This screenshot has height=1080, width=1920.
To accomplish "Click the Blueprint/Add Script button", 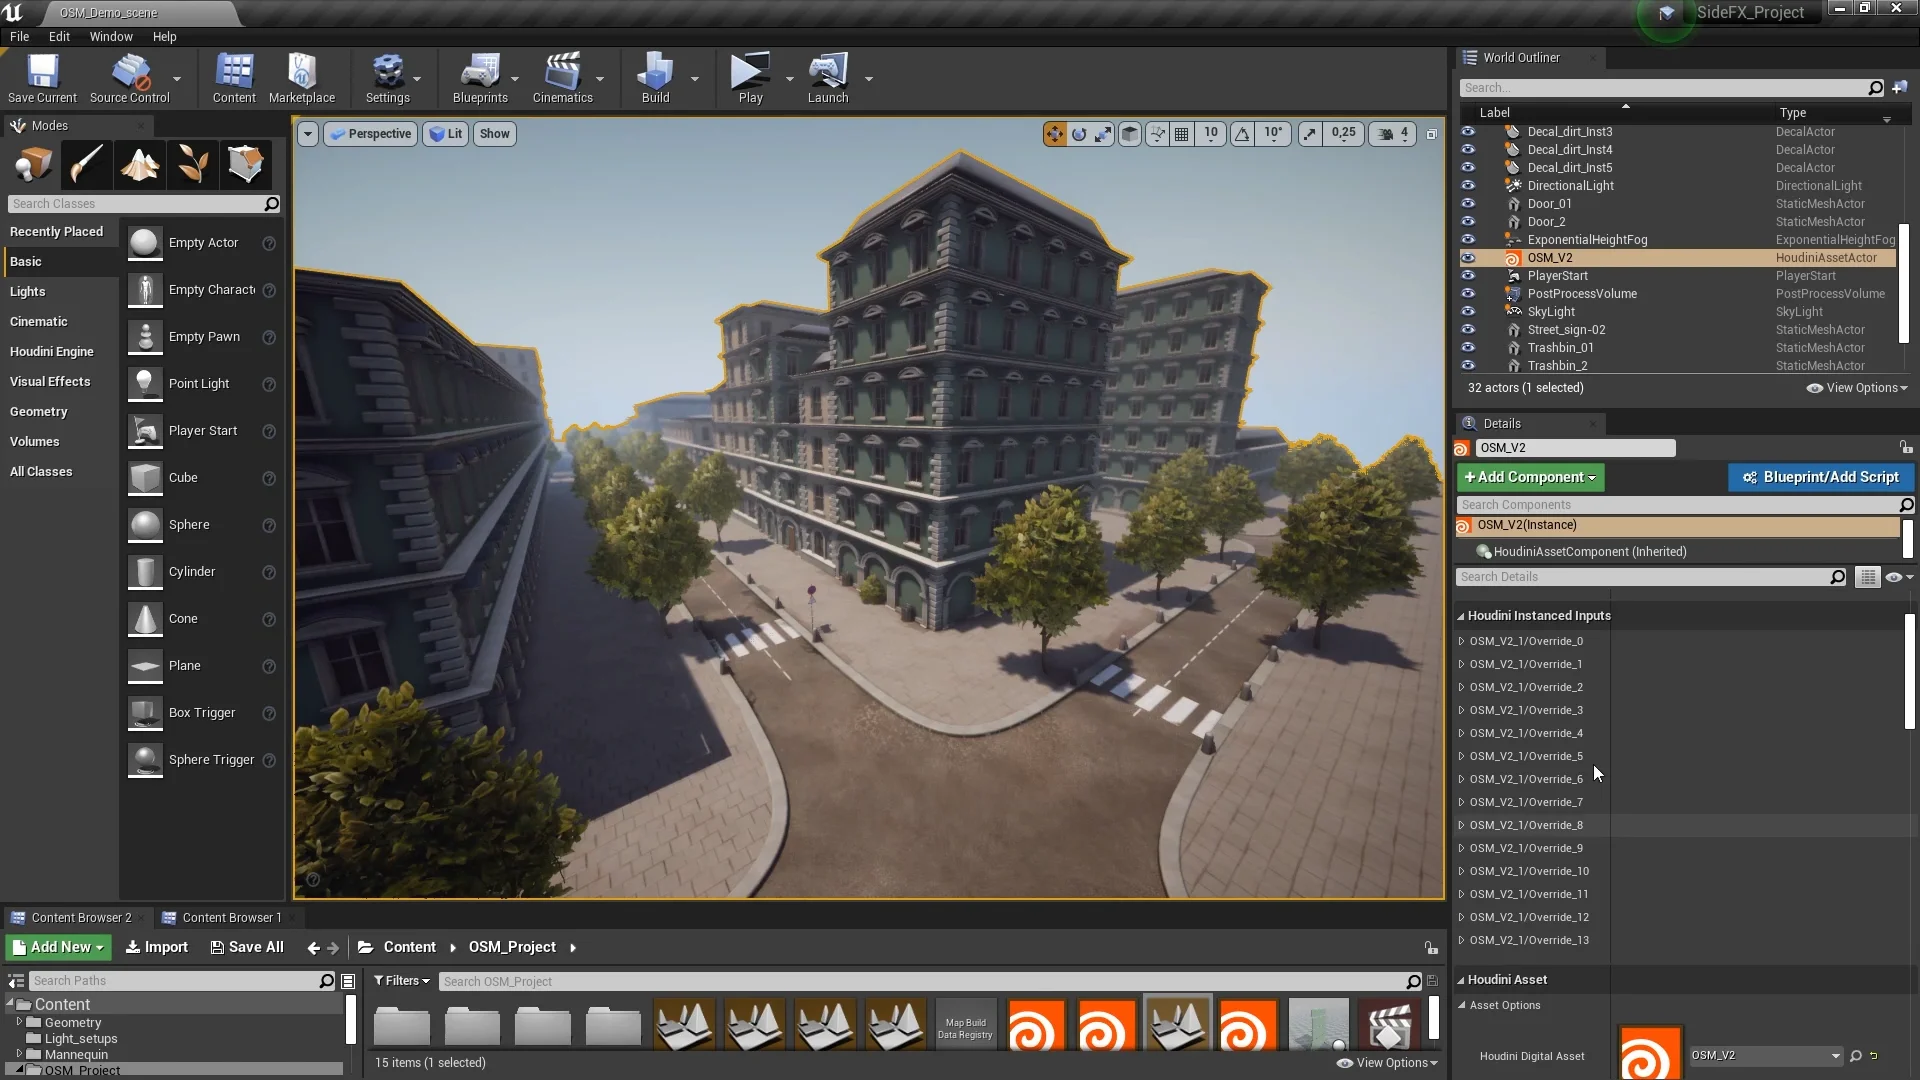I will click(x=1820, y=477).
